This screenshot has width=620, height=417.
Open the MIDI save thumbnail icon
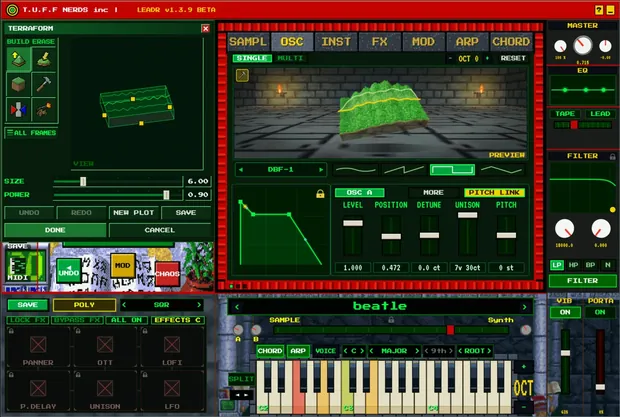(25, 264)
